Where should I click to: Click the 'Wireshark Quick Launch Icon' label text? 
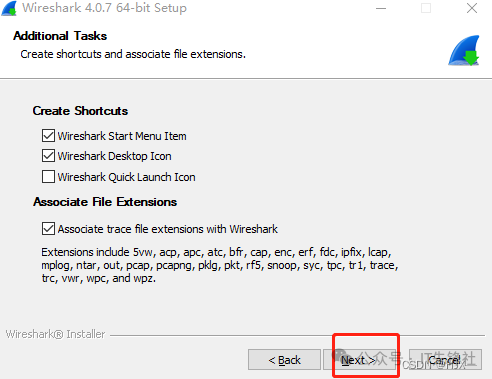coord(126,177)
